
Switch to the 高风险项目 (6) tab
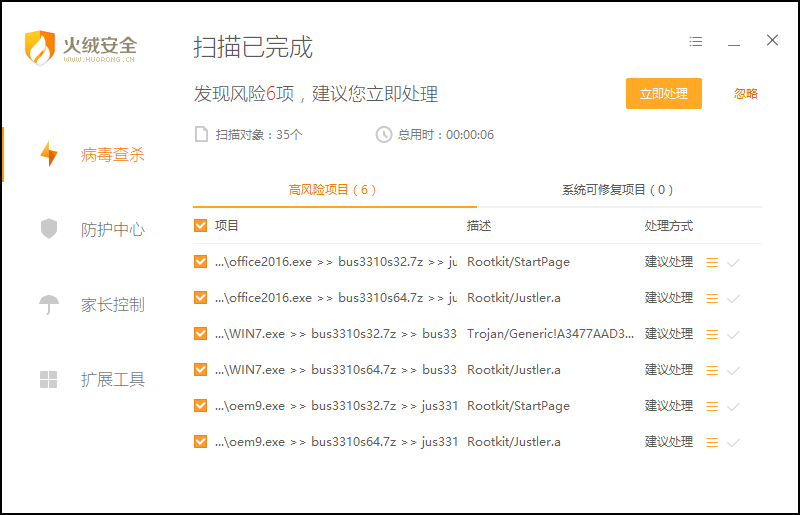click(333, 189)
